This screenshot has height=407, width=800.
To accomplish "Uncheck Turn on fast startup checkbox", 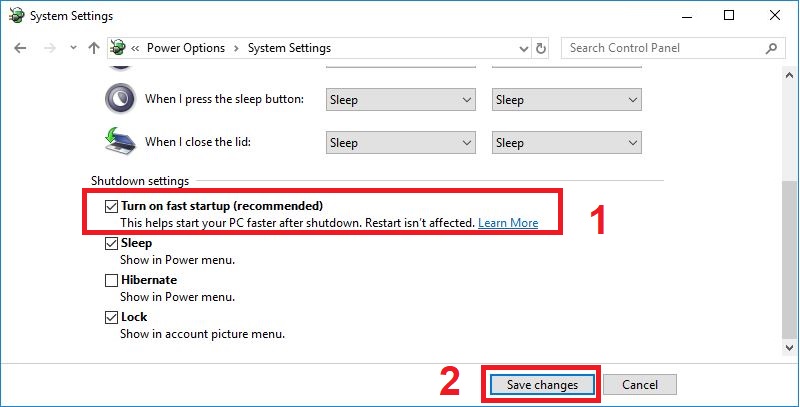I will tap(111, 206).
